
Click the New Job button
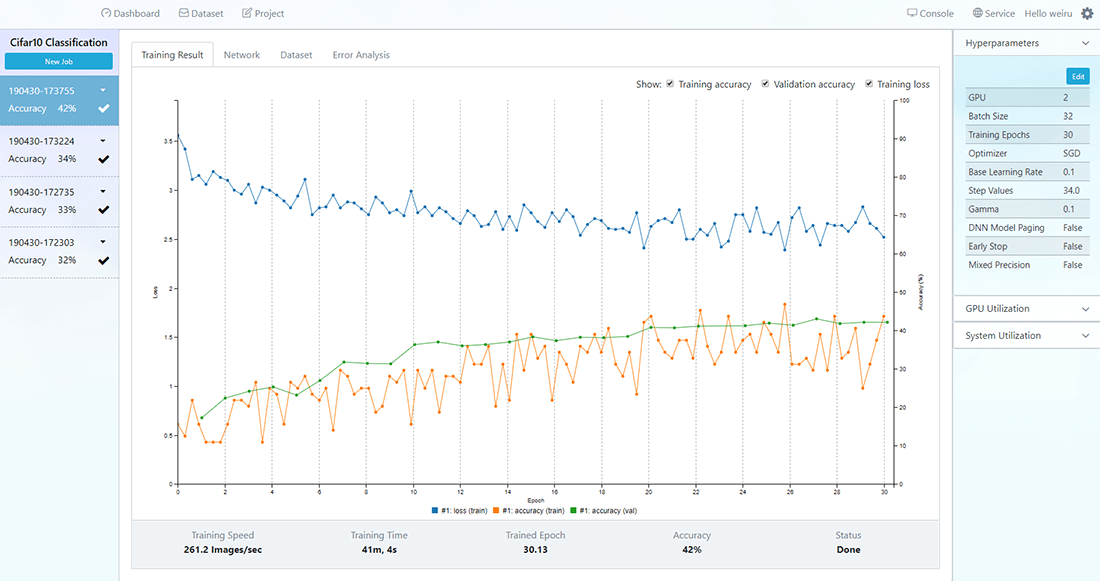59,62
